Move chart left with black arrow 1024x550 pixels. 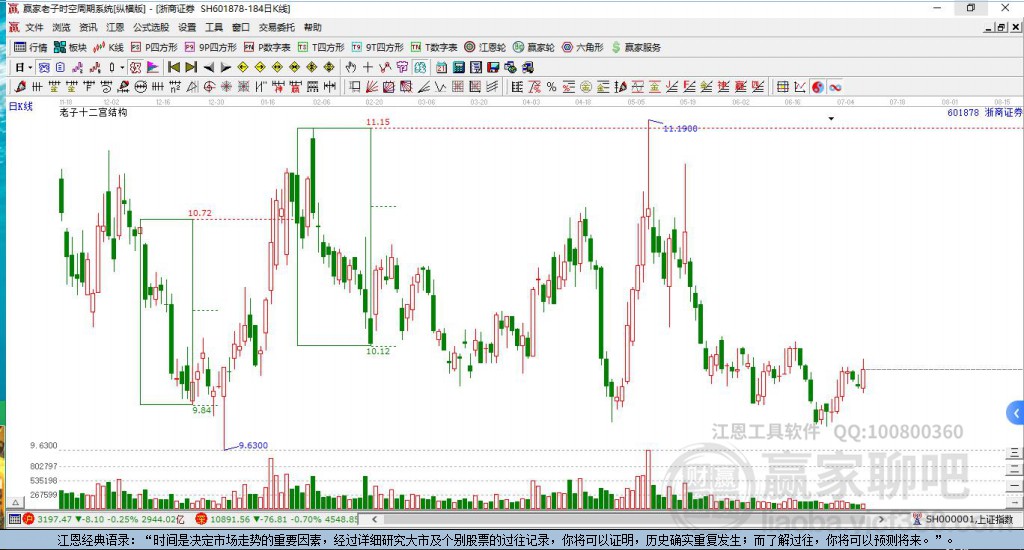(x=208, y=67)
